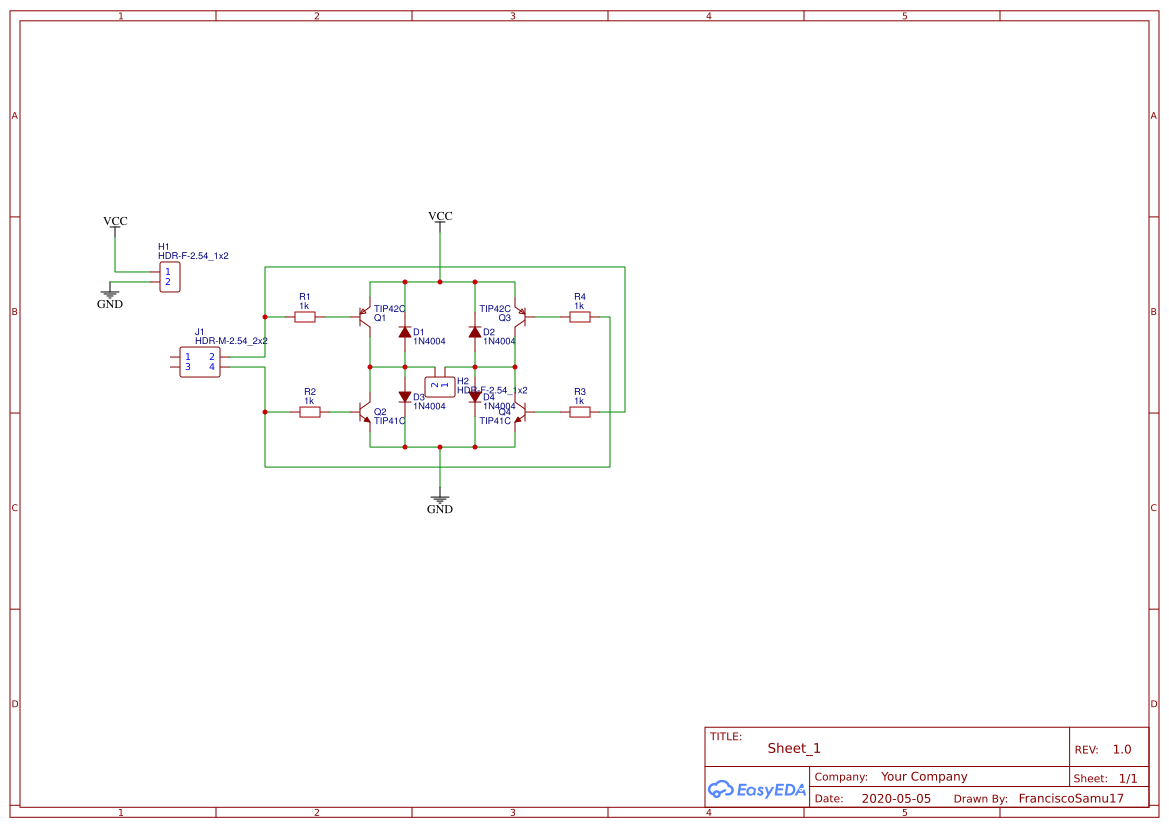This screenshot has width=1169, height=828.
Task: Select transistor Q2 TIP41C symbol
Action: [365, 412]
